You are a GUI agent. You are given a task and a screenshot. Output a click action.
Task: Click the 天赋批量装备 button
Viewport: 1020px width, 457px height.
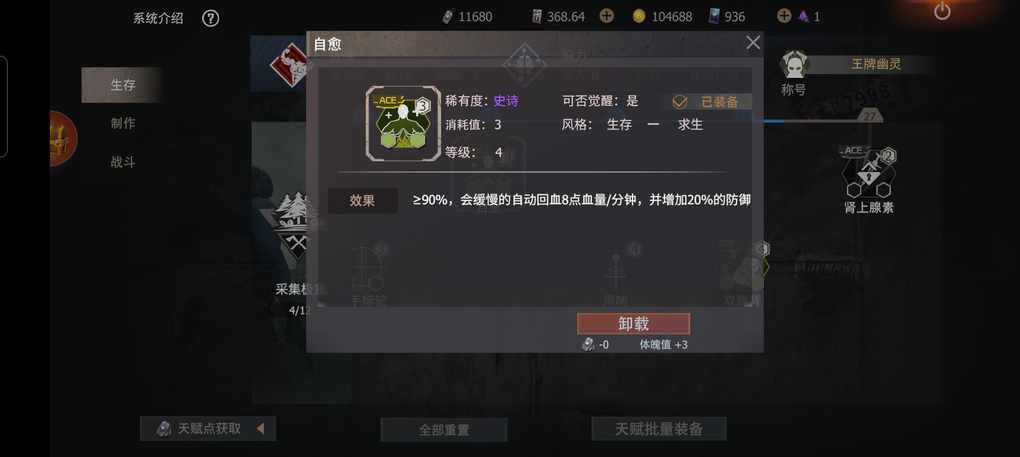(659, 429)
